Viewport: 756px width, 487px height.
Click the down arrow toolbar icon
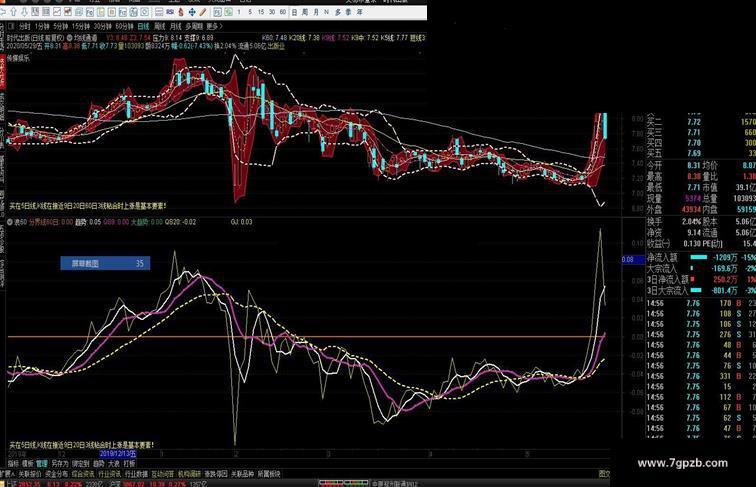click(x=24, y=12)
